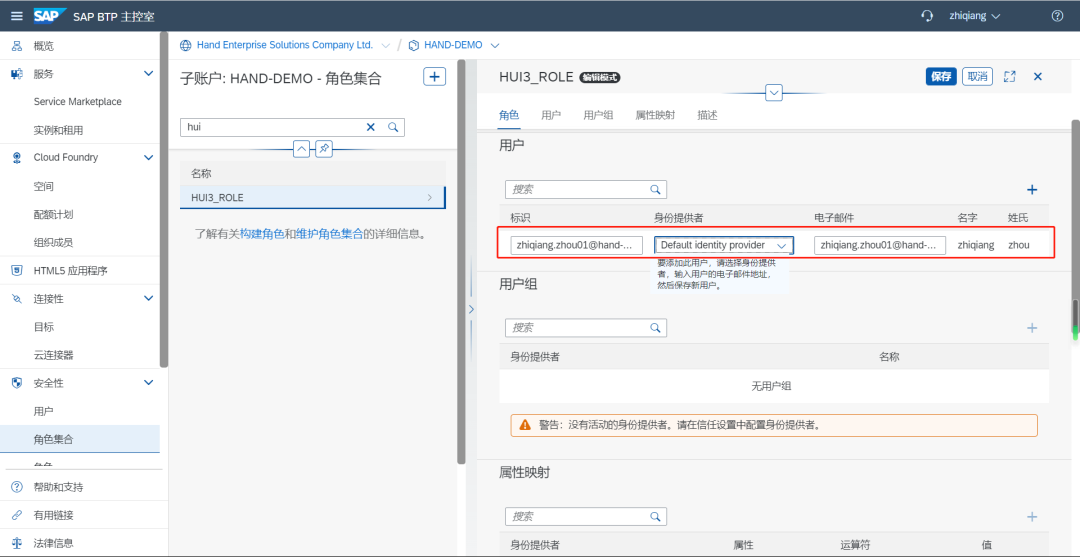Image resolution: width=1080 pixels, height=557 pixels.
Task: Switch to the 用户 tab
Action: [x=551, y=115]
